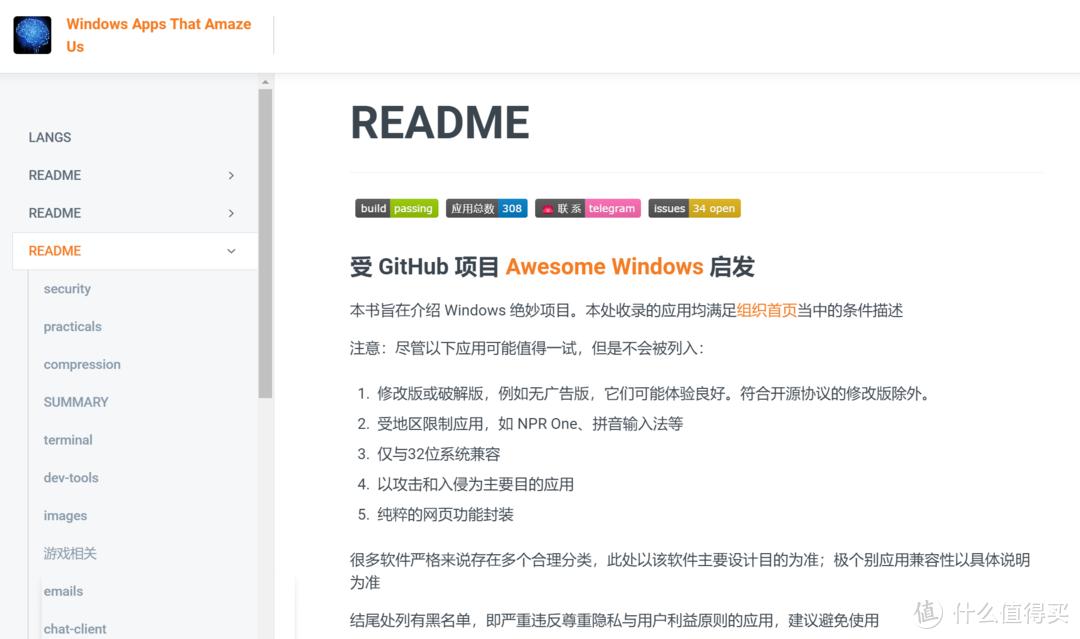The image size is (1080, 639).
Task: Open the Awesome Windows project link
Action: (604, 267)
